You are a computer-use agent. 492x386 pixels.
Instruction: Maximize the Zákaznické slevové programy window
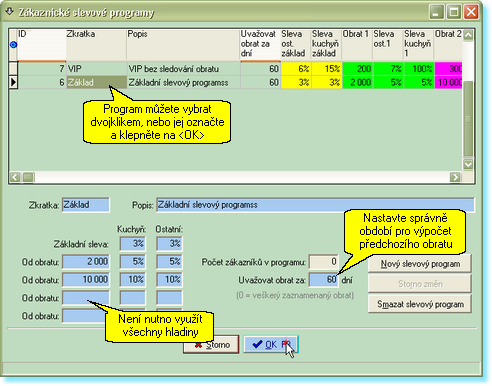pos(454,12)
